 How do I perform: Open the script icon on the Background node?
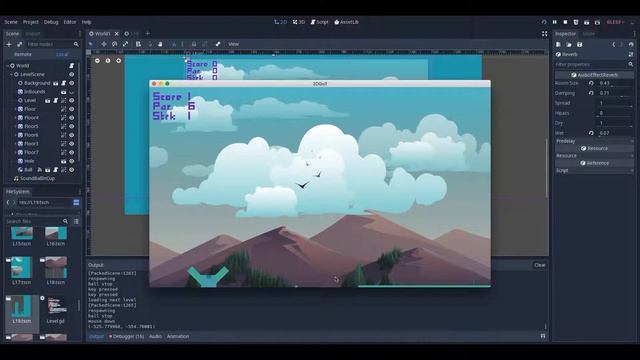point(64,83)
